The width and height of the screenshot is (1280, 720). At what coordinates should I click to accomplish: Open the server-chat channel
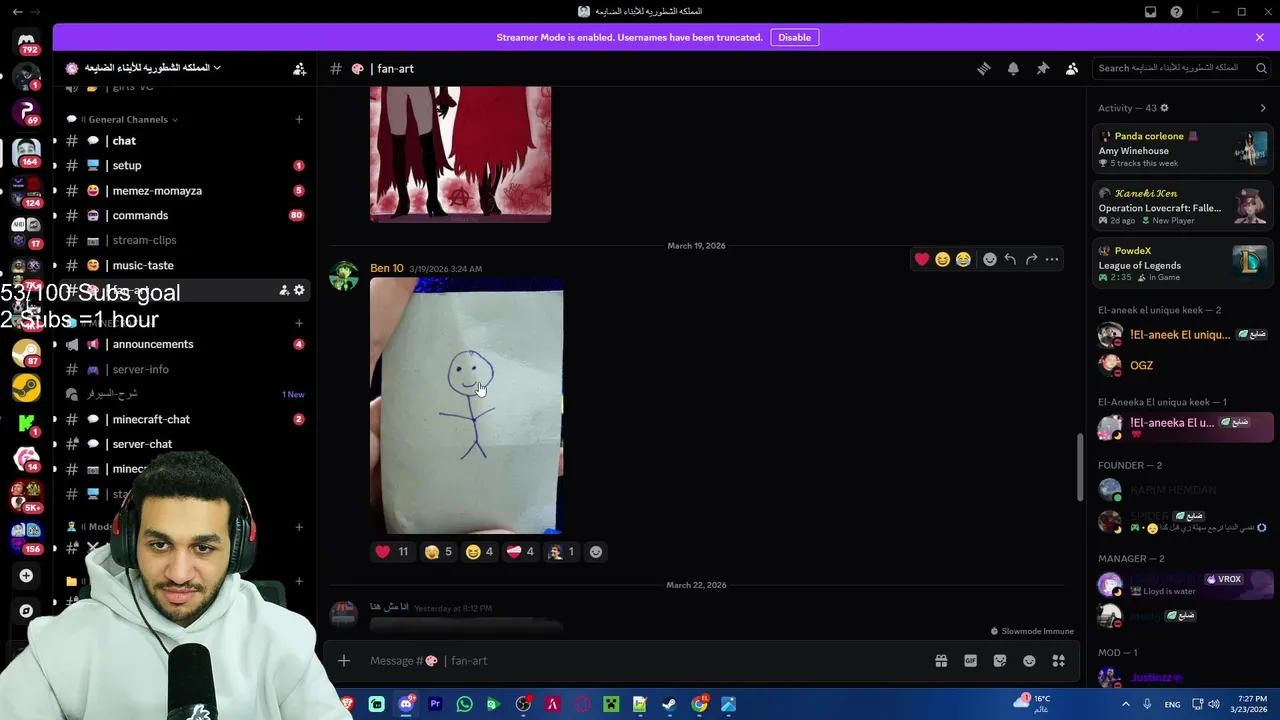click(185, 444)
